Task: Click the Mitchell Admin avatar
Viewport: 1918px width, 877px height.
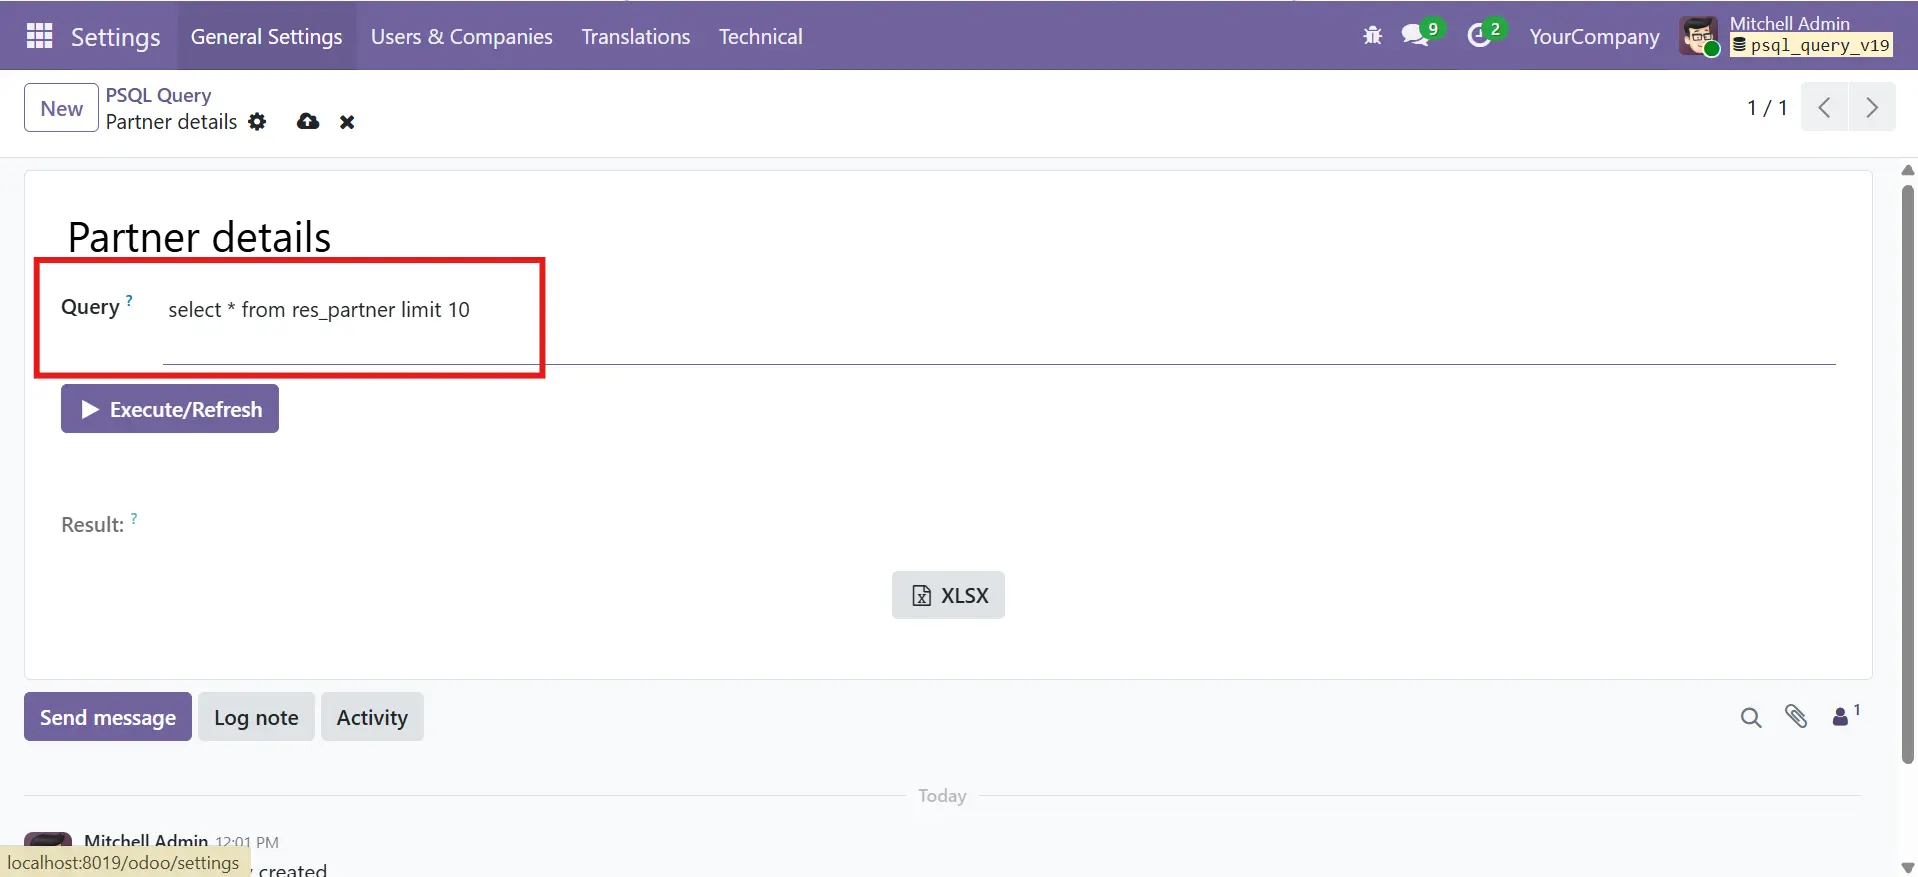Action: tap(1699, 36)
